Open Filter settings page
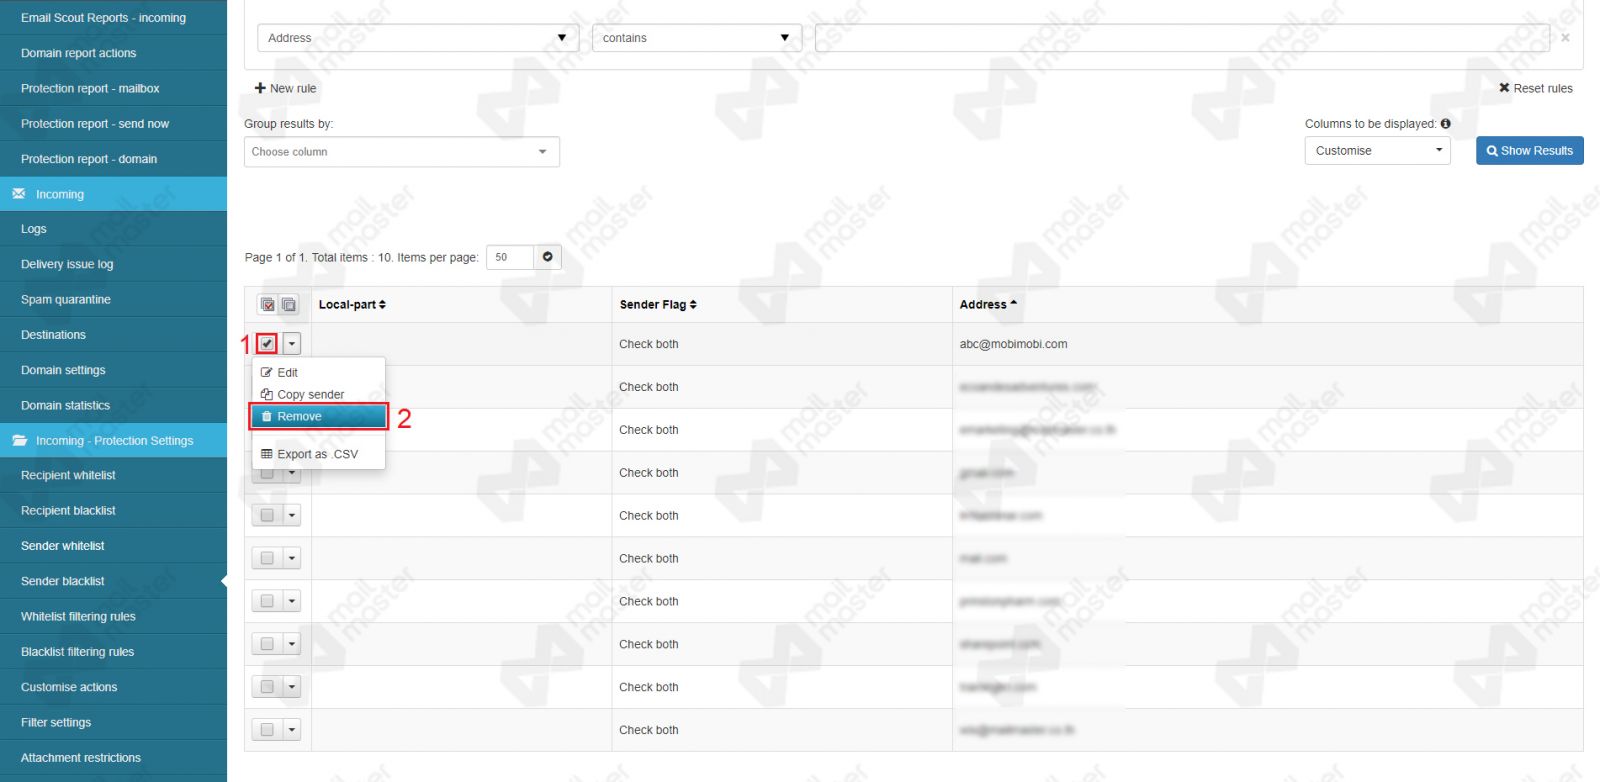The height and width of the screenshot is (782, 1600). (113, 722)
